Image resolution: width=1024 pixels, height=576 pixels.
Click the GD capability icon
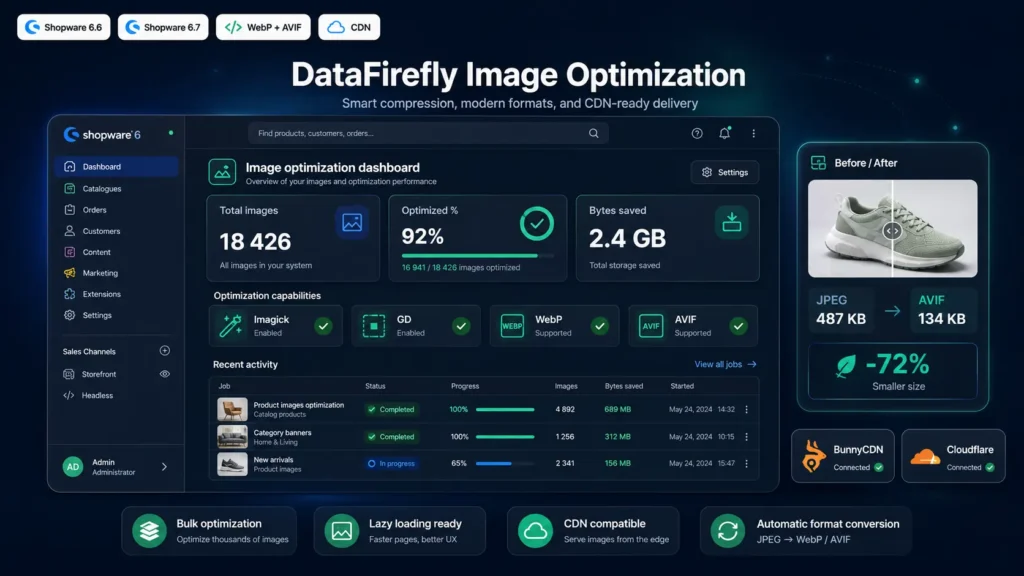point(374,325)
